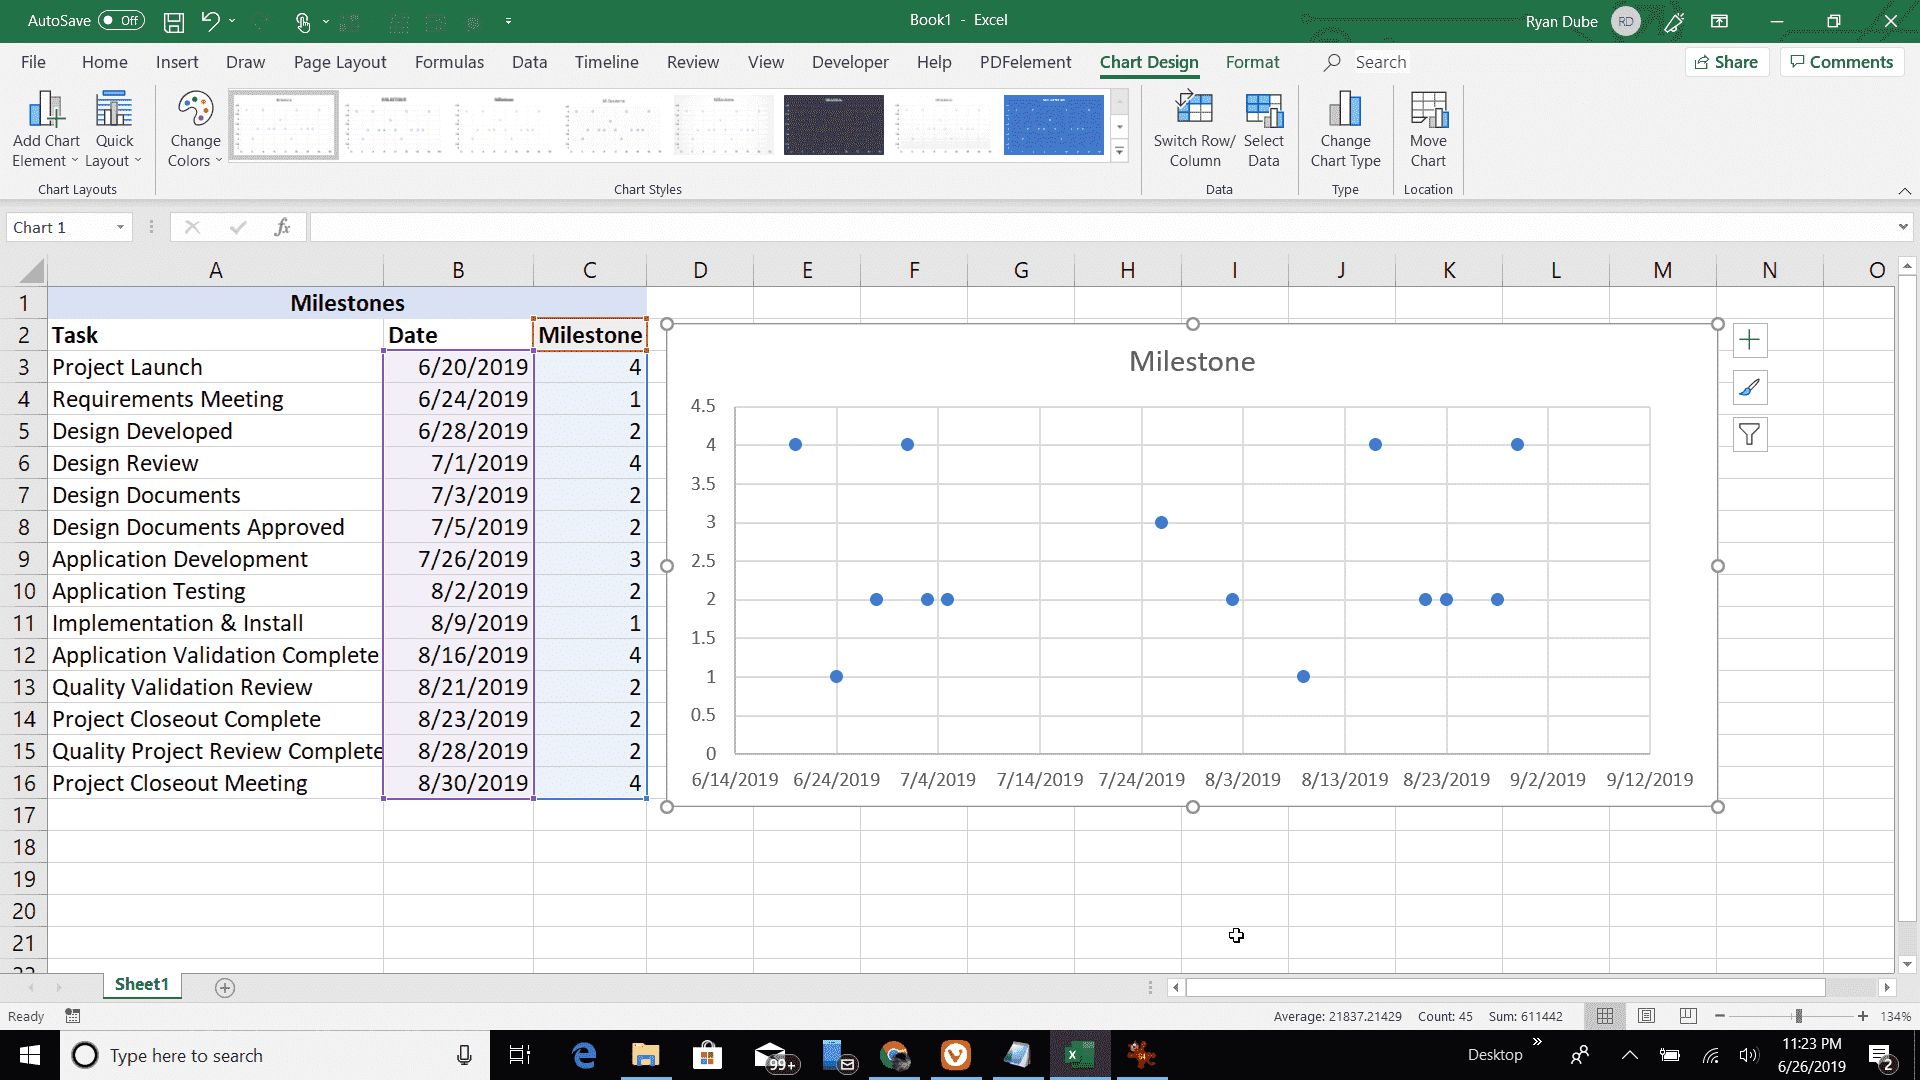Open the Chart Filters funnel button
Screen dimensions: 1920x1080
tap(1750, 435)
